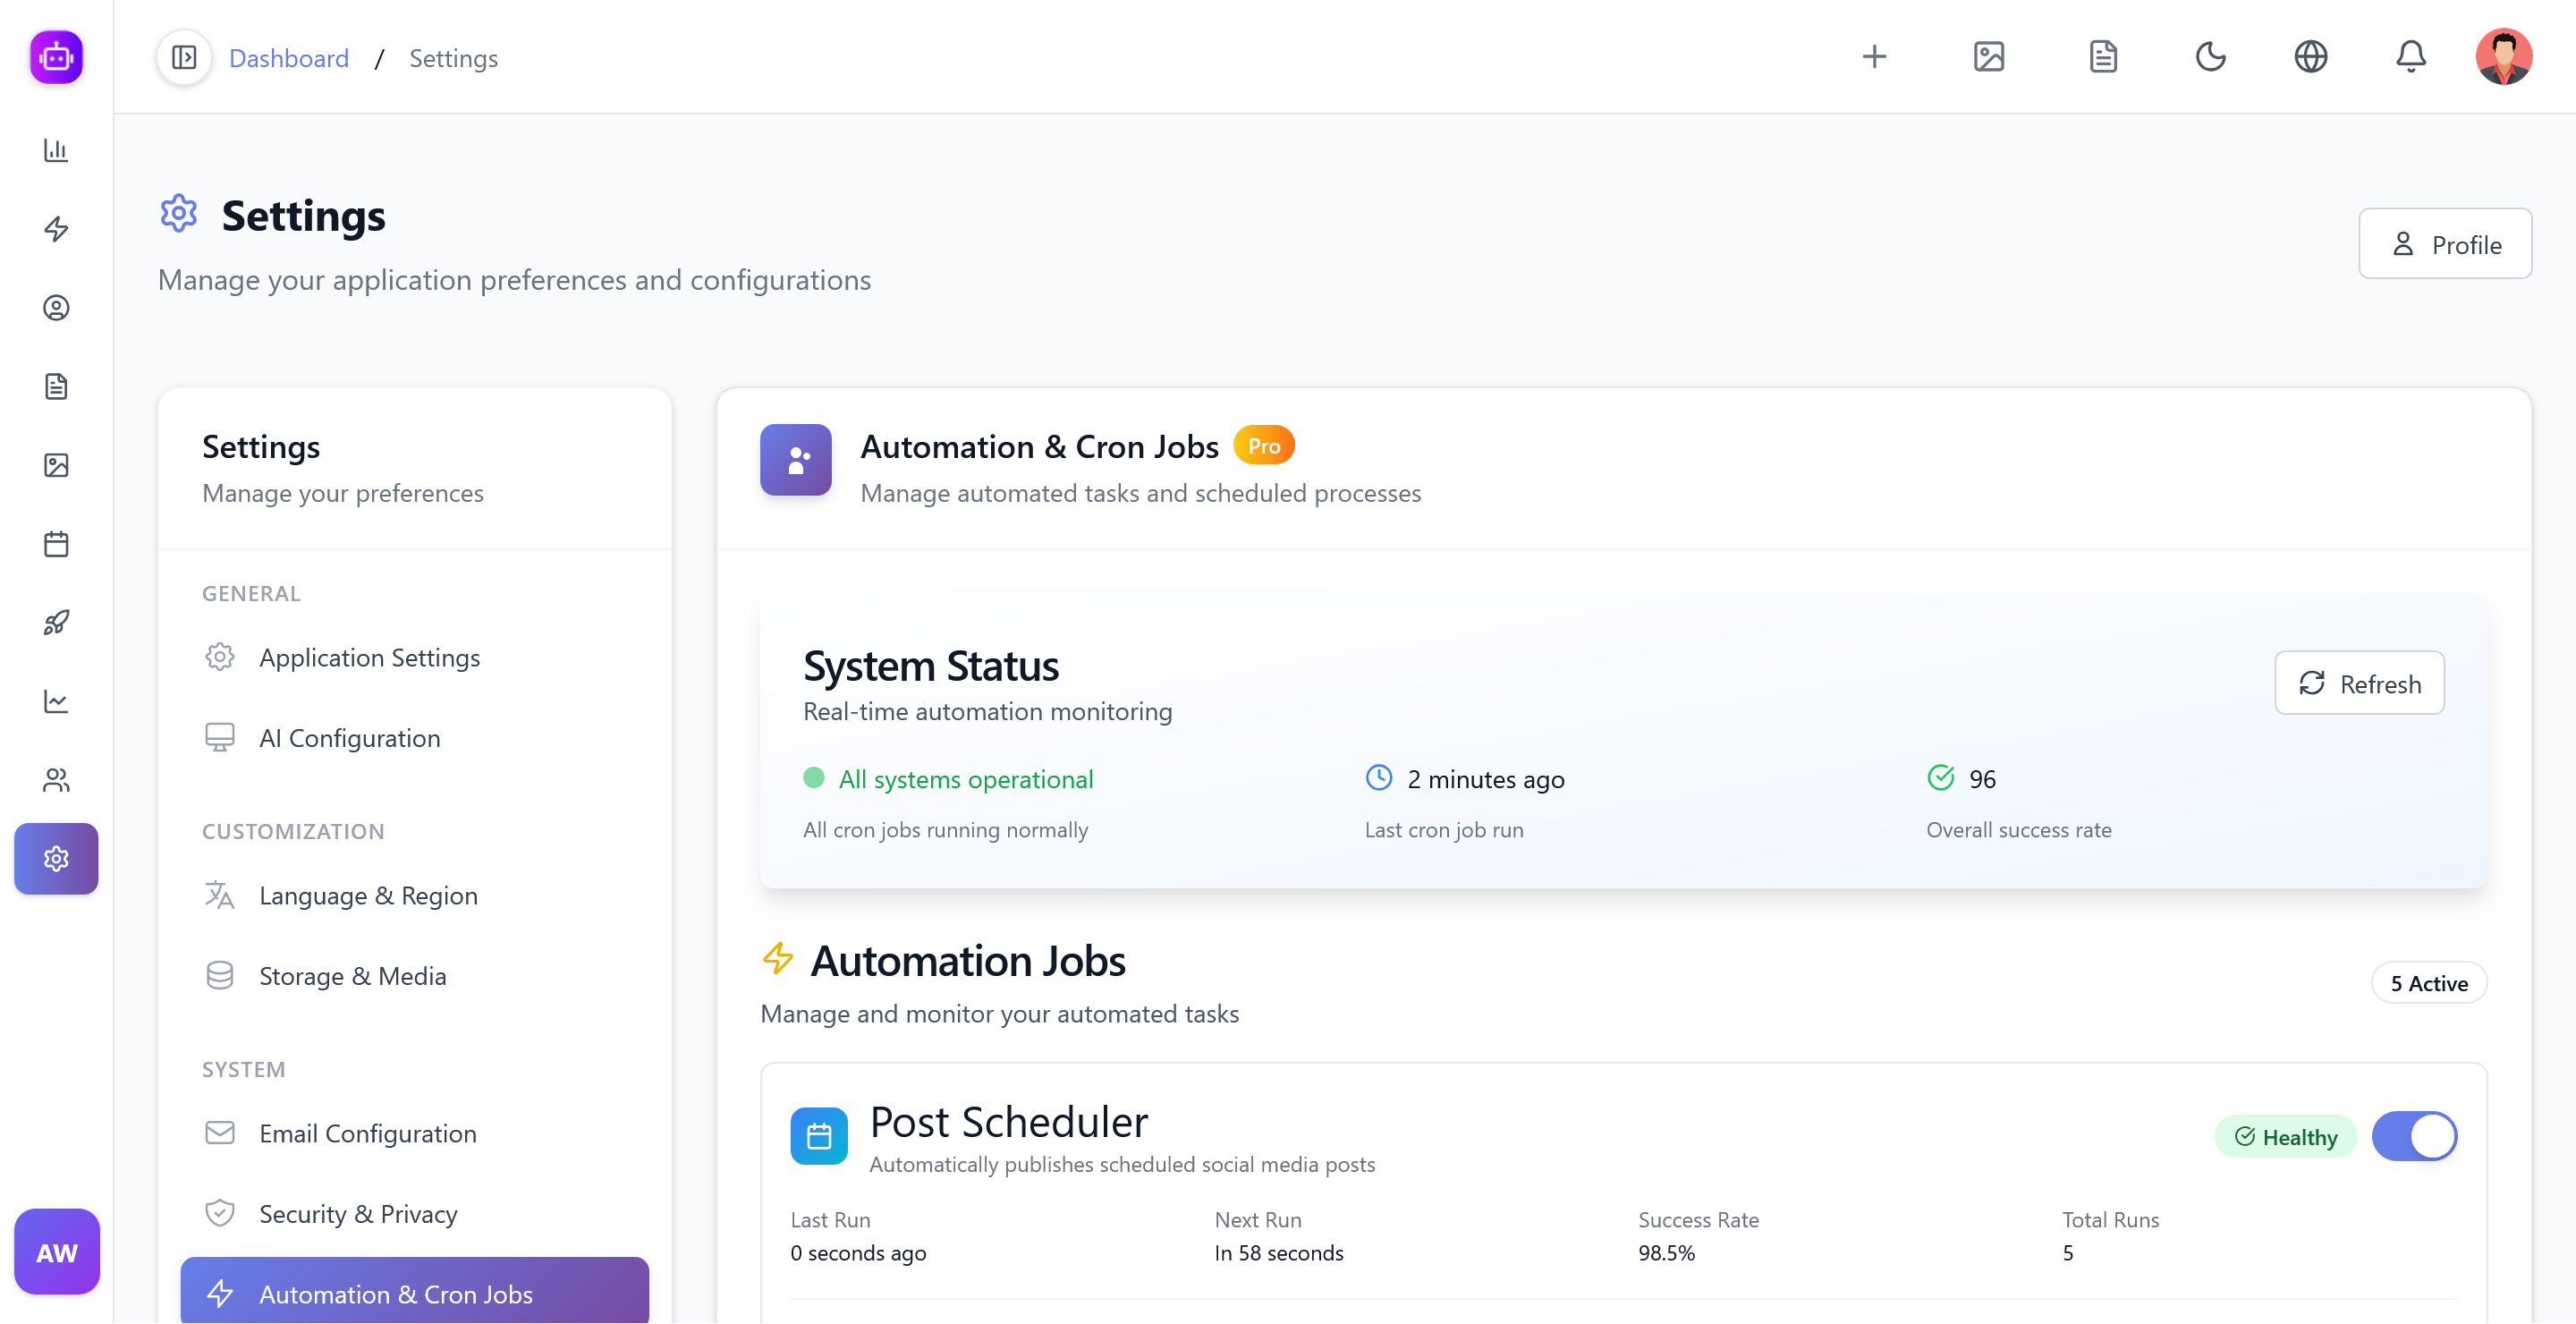The image size is (2576, 1324).
Task: Click the Refresh button in System Status
Action: (x=2359, y=683)
